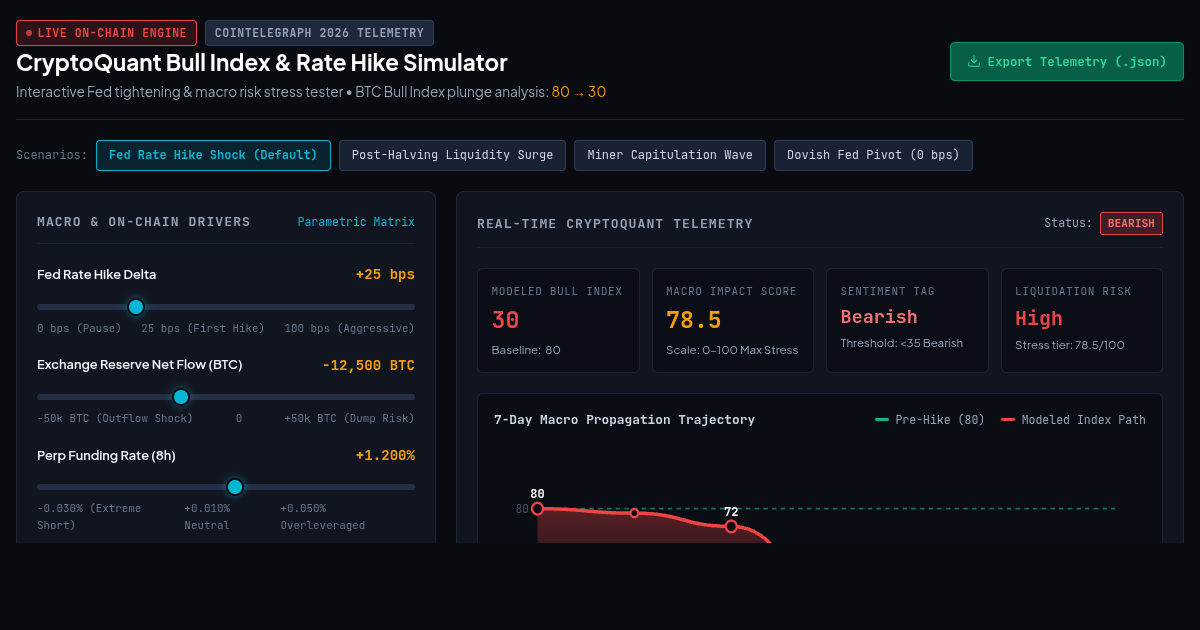The height and width of the screenshot is (630, 1200).
Task: Click the -12,500 BTC value text
Action: coord(369,366)
